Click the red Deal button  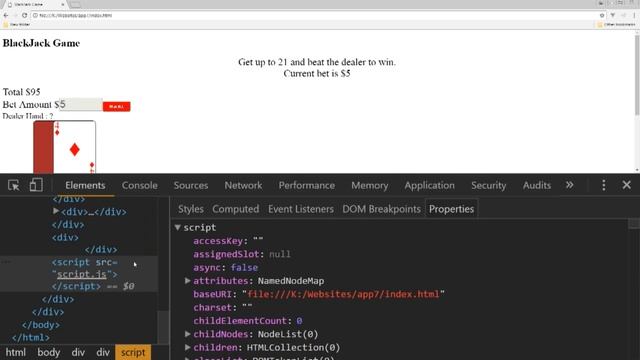[117, 107]
